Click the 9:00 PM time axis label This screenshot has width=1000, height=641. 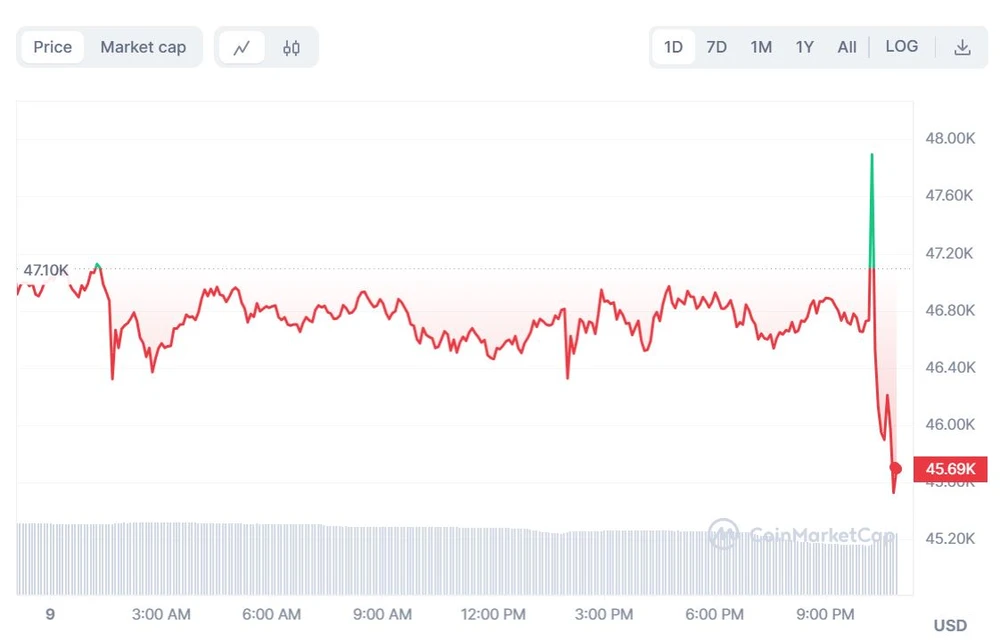point(825,615)
